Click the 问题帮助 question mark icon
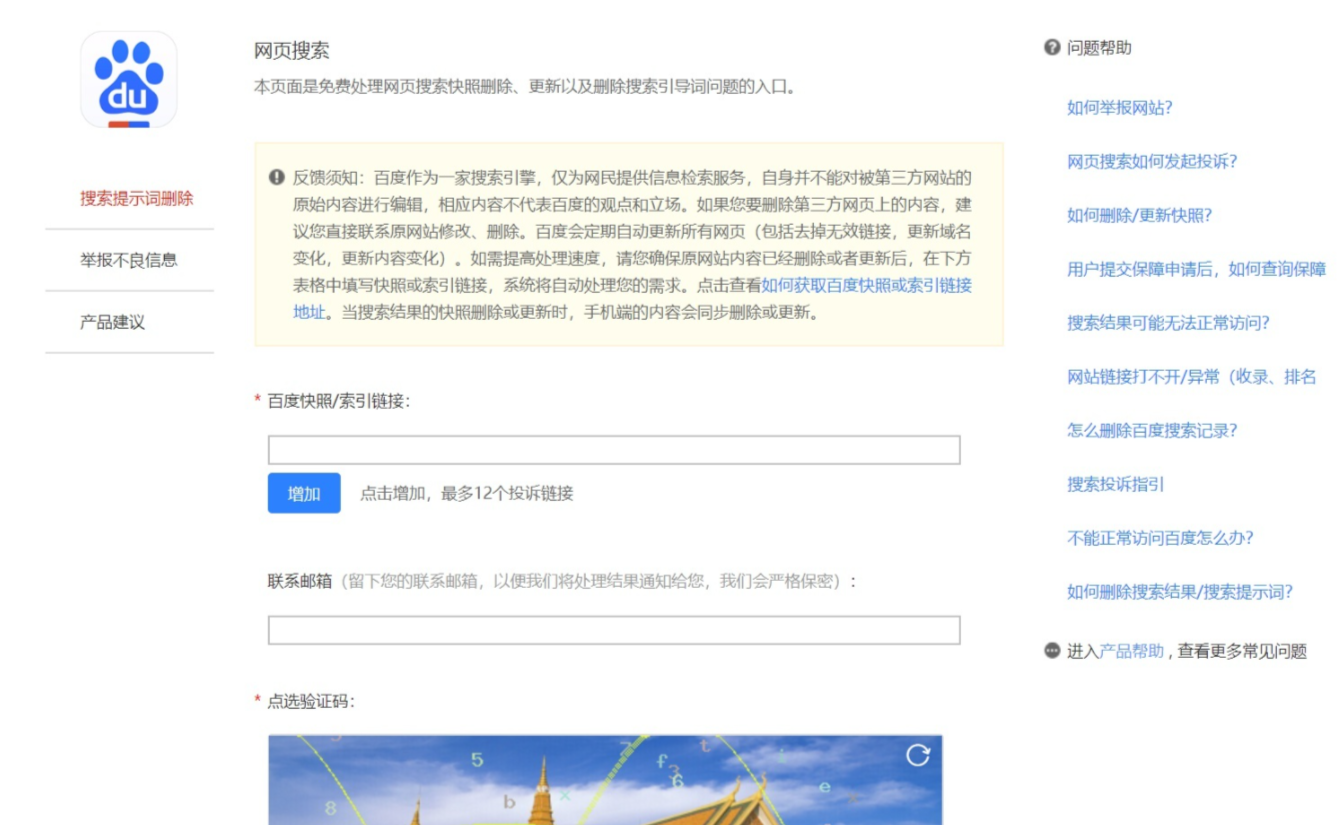Screen dimensions: 1343x825 tap(1051, 47)
